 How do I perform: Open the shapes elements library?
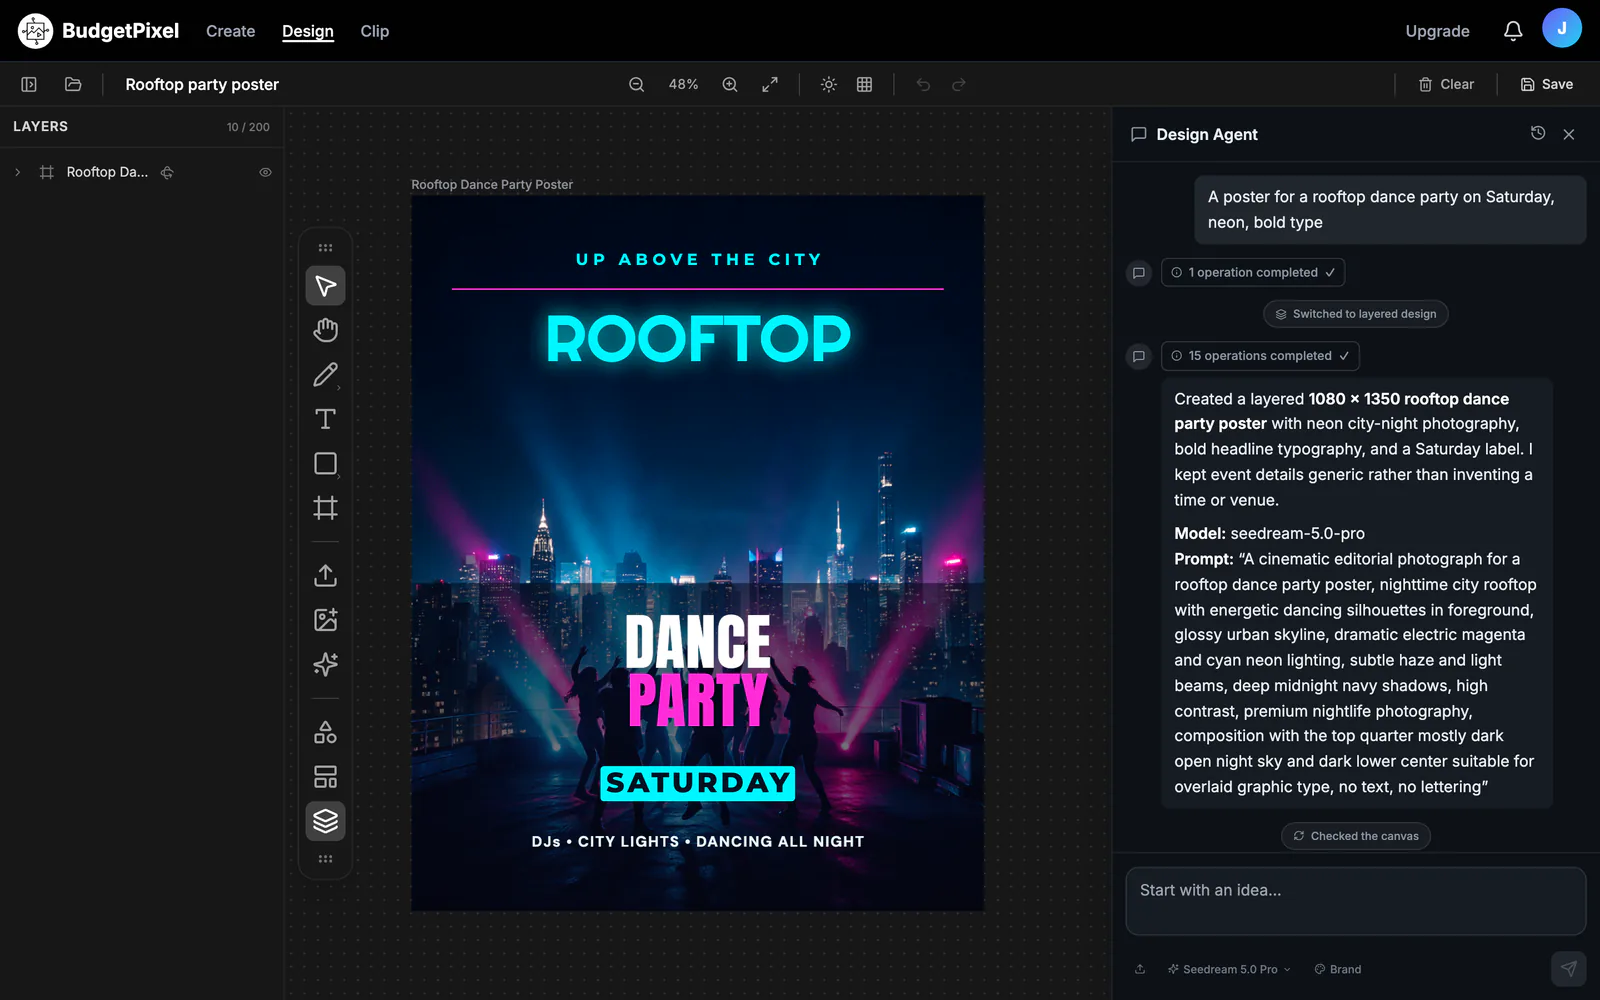click(325, 732)
